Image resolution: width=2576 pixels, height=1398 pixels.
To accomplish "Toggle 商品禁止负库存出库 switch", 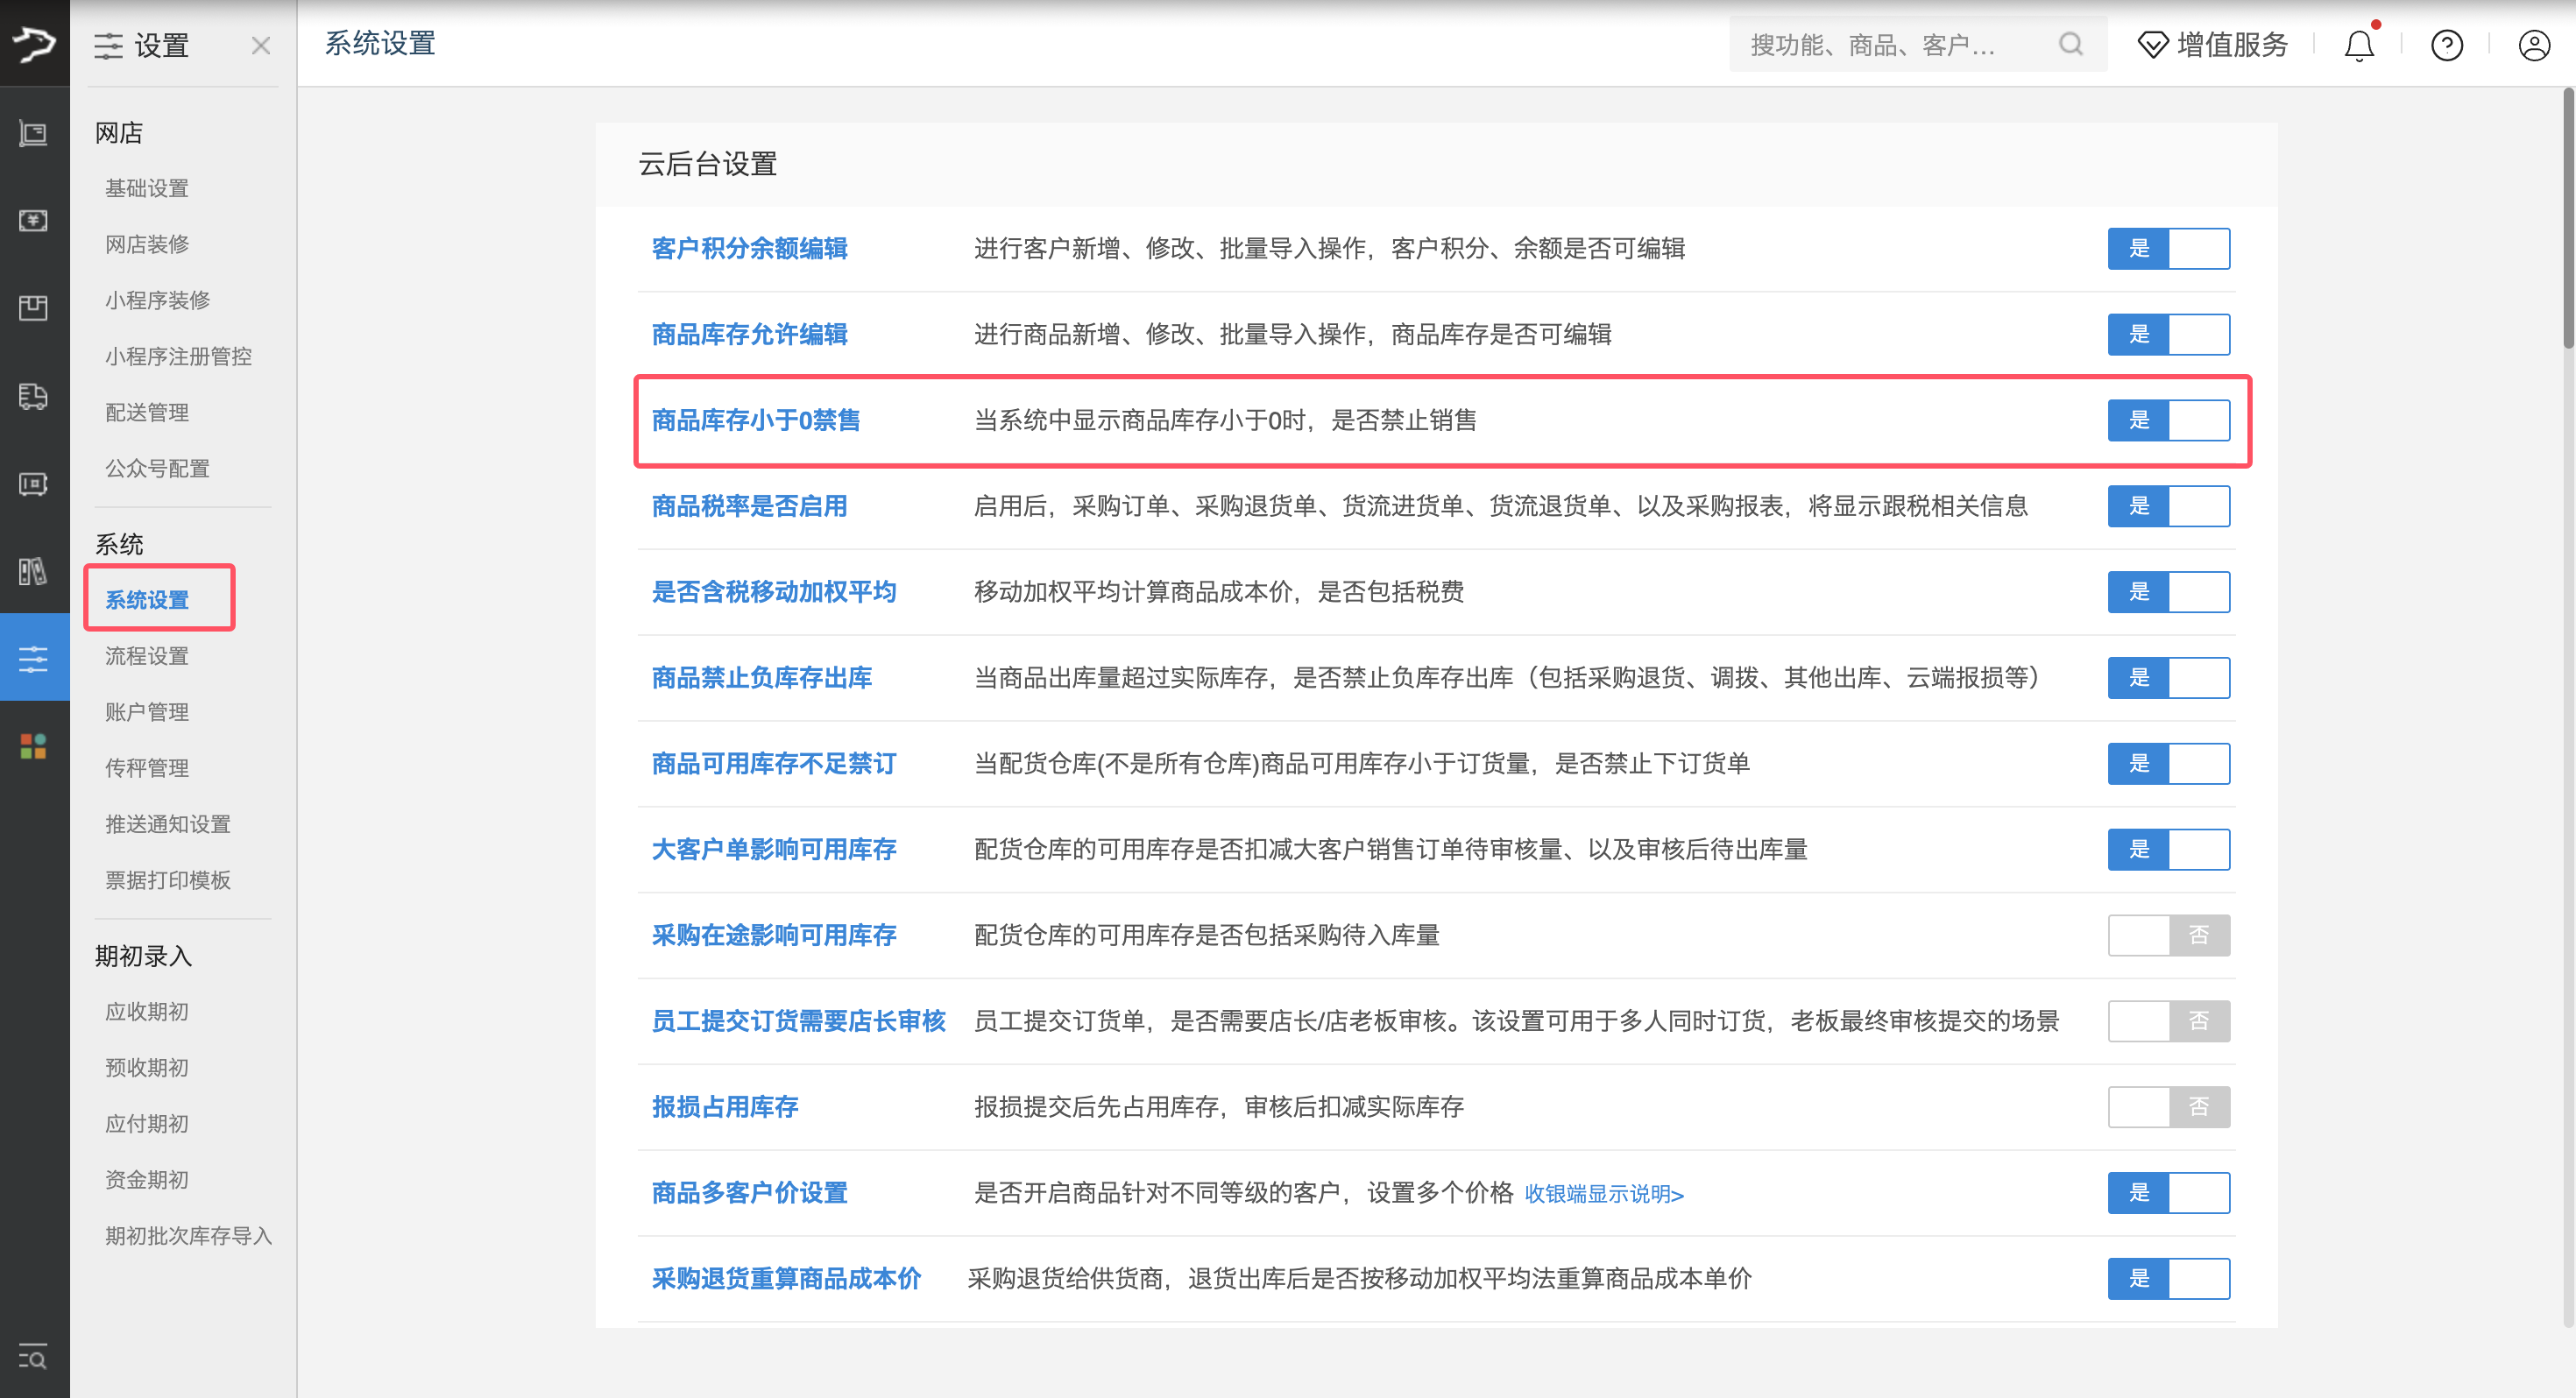I will pos(2168,678).
